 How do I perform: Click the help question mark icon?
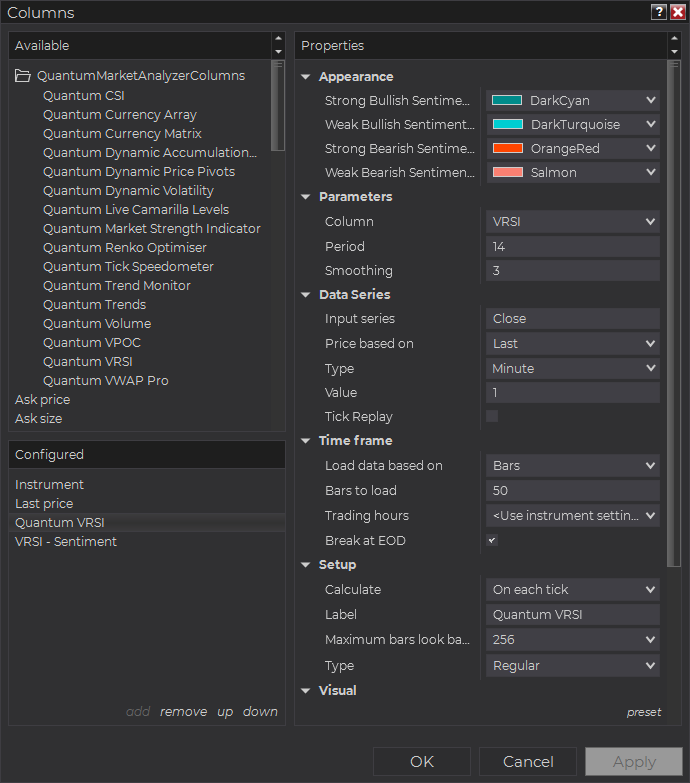[659, 12]
